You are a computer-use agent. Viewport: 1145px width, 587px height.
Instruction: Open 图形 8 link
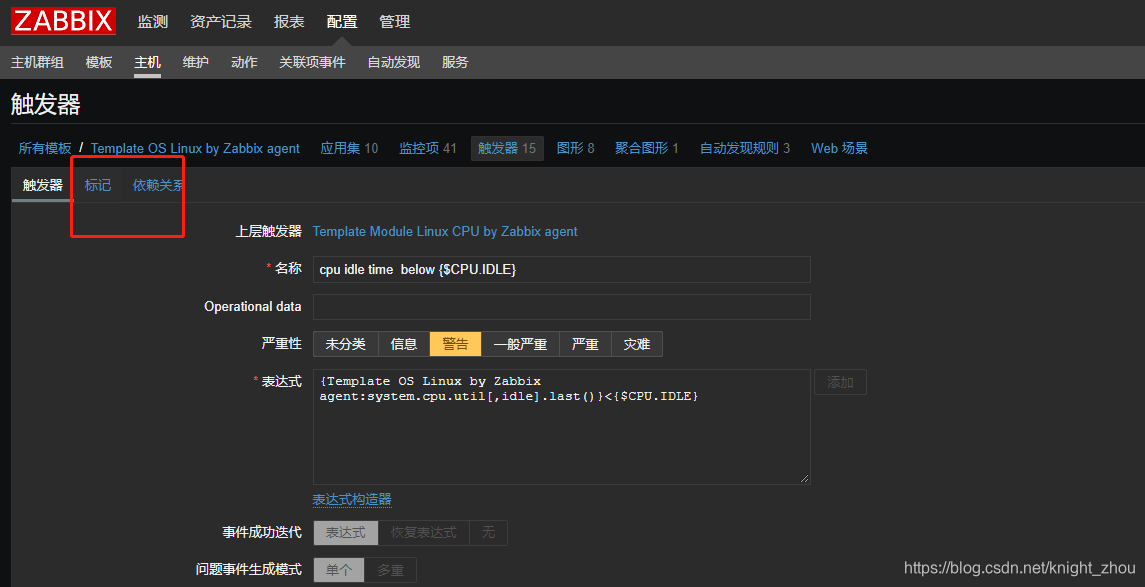(x=575, y=148)
